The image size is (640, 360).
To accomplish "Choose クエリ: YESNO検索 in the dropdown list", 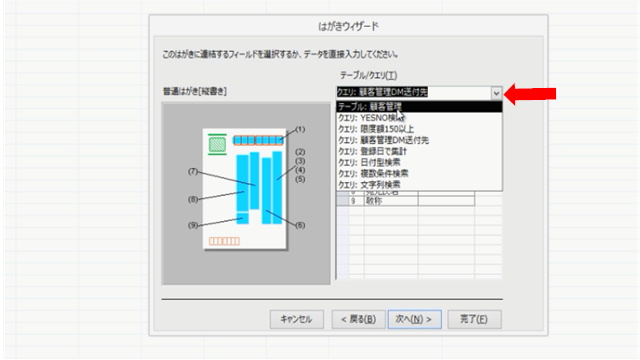I will 419,118.
